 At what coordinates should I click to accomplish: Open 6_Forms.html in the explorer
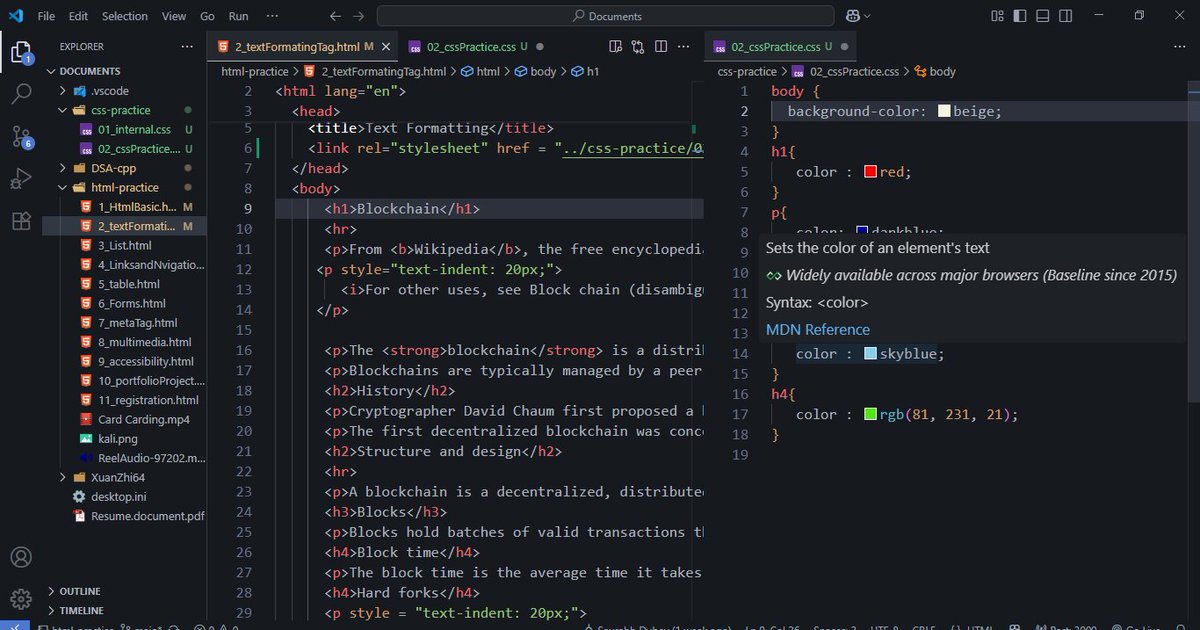[x=131, y=304]
